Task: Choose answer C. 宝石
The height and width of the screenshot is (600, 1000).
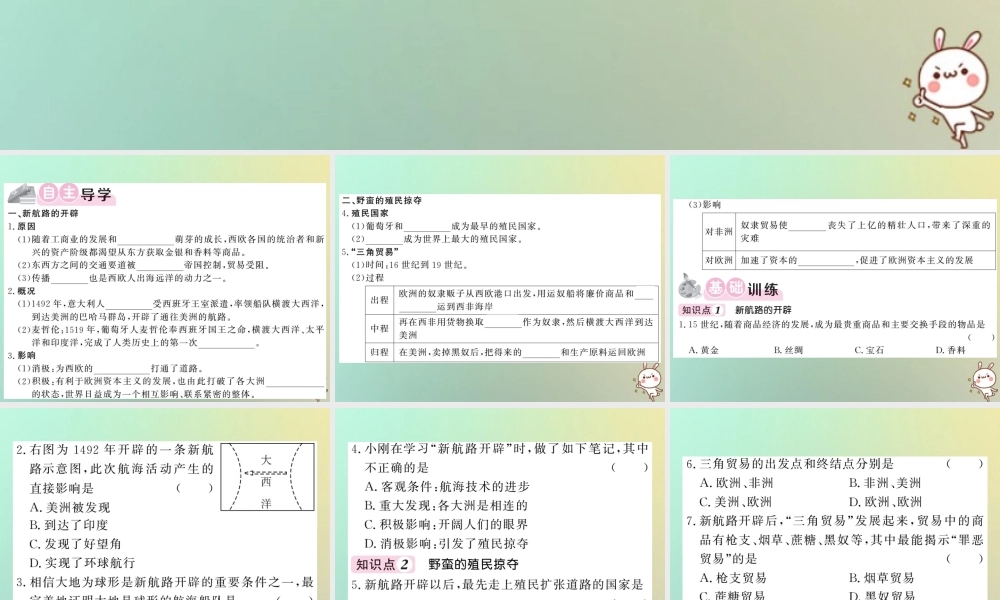Action: point(869,350)
